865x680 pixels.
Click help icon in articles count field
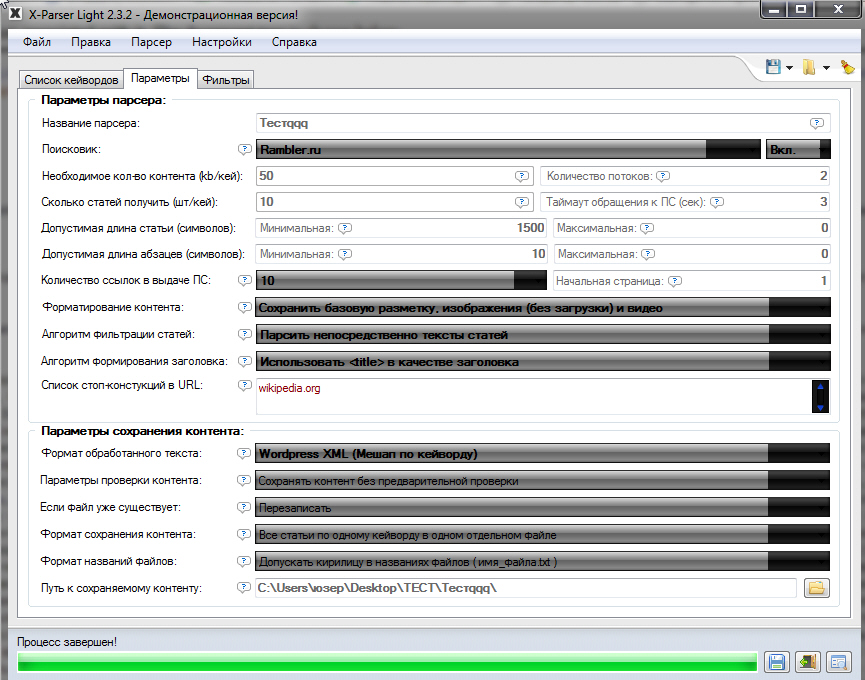522,202
